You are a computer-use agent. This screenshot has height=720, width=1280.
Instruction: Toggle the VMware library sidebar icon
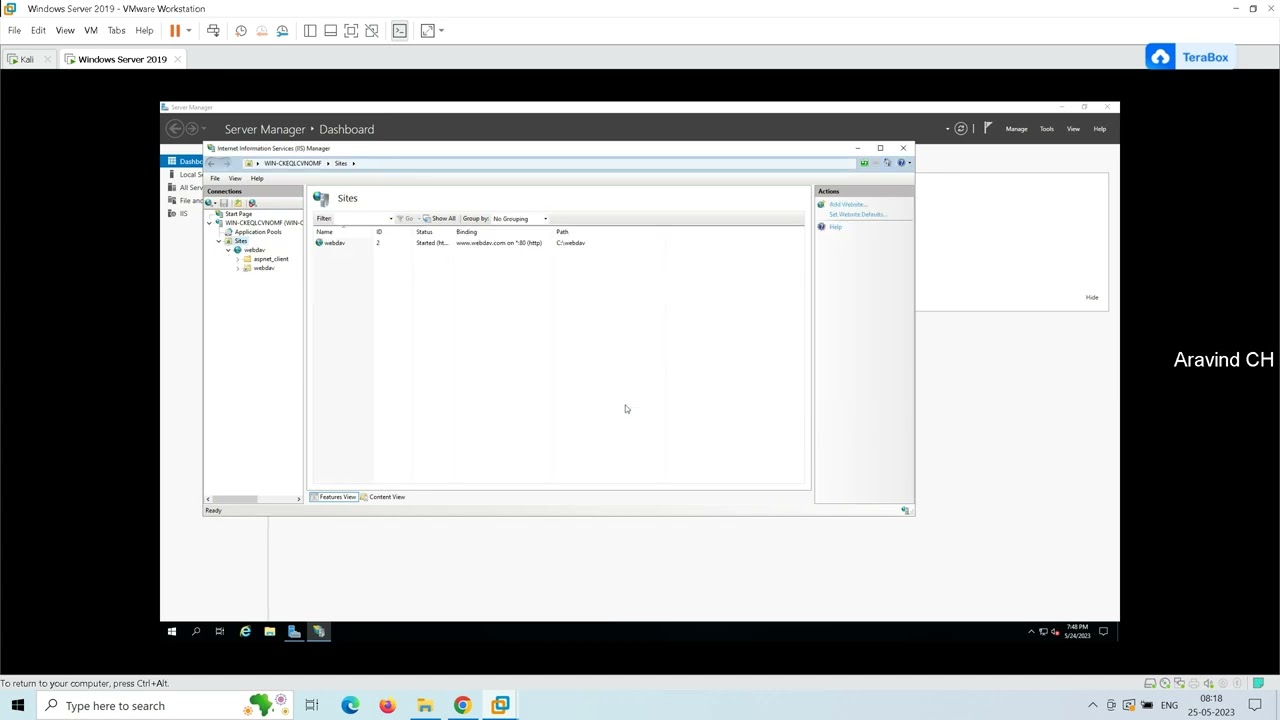310,31
